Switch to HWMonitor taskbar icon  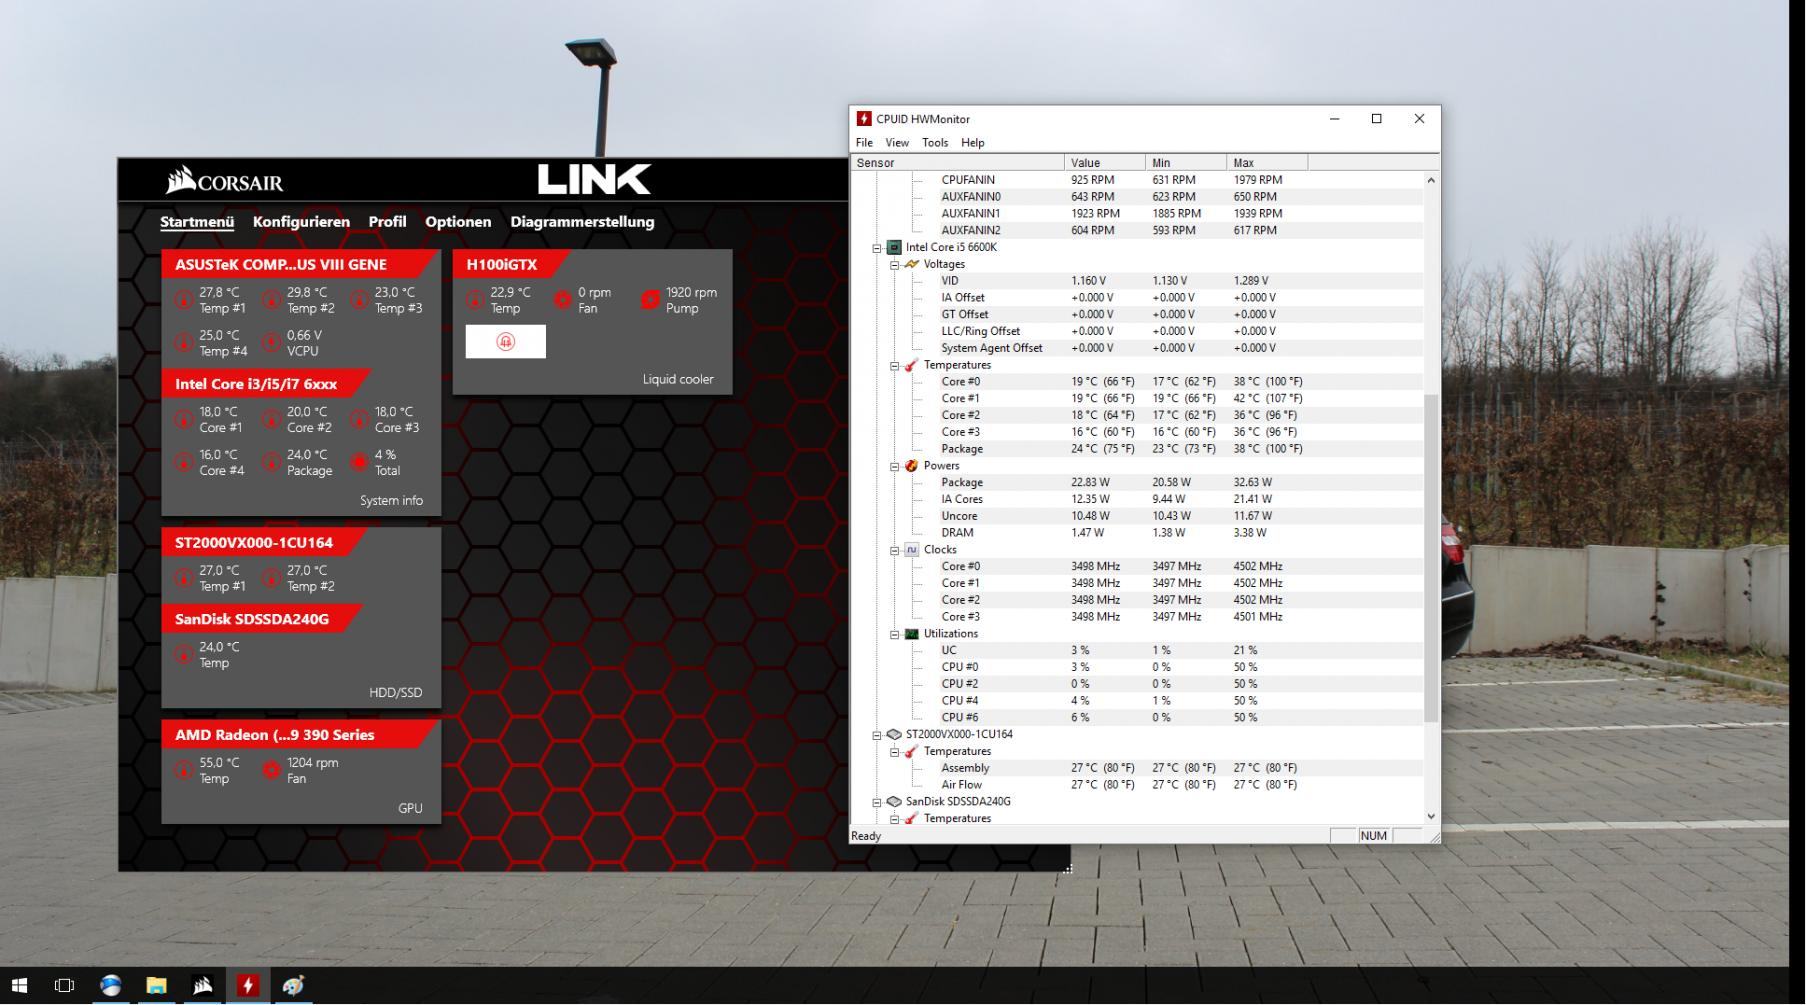[x=248, y=986]
